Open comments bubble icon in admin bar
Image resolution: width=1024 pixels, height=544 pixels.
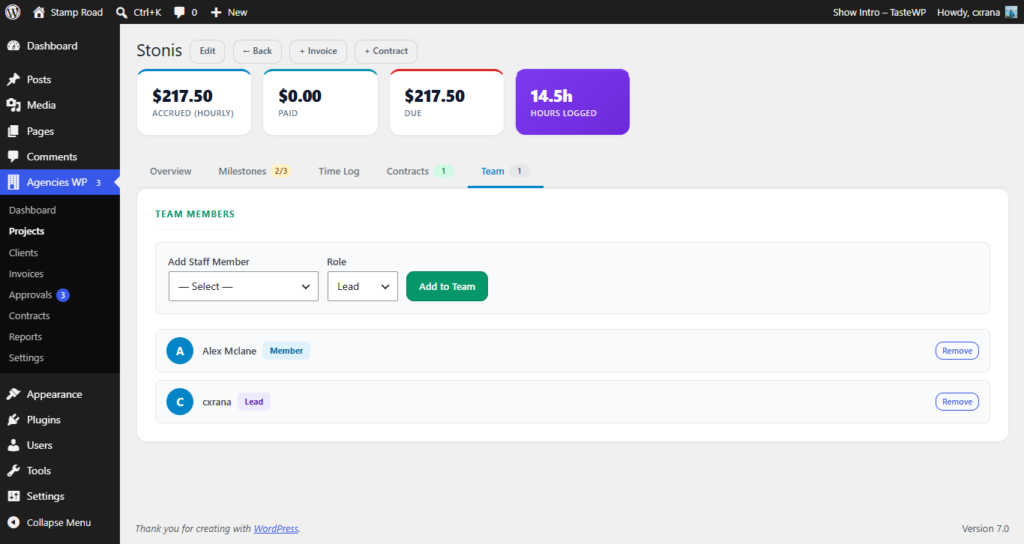[x=180, y=12]
